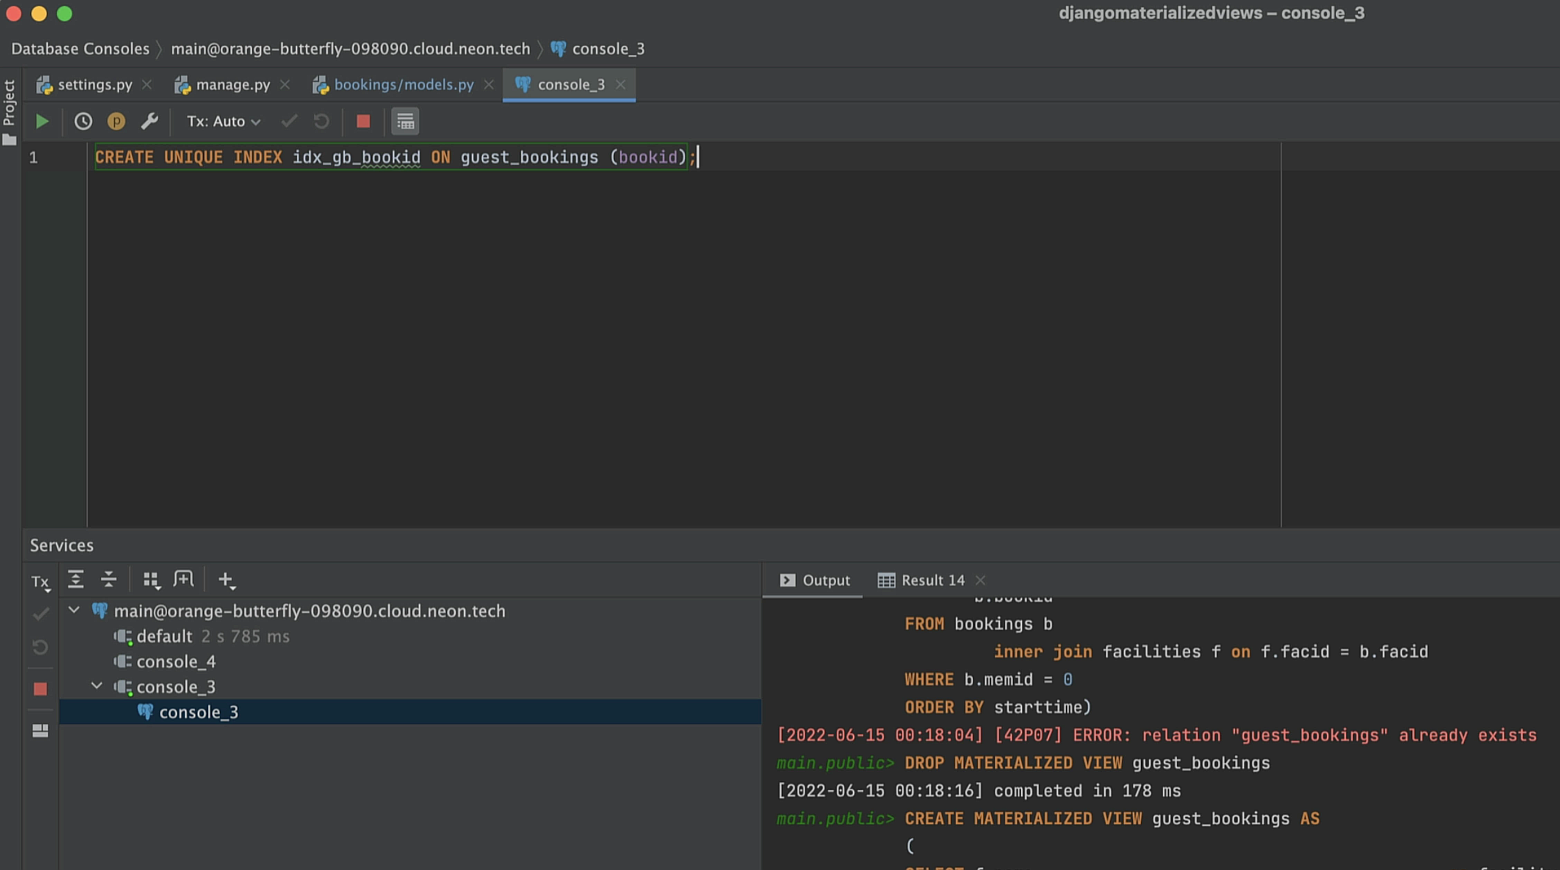This screenshot has height=870, width=1560.
Task: Click the macOS green fullscreen window button
Action: (64, 13)
